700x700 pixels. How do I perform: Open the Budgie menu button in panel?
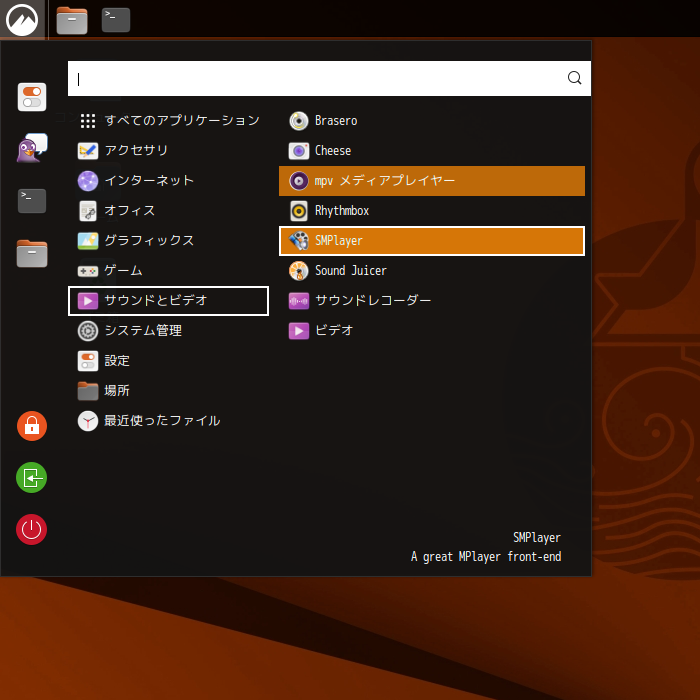(x=22, y=19)
